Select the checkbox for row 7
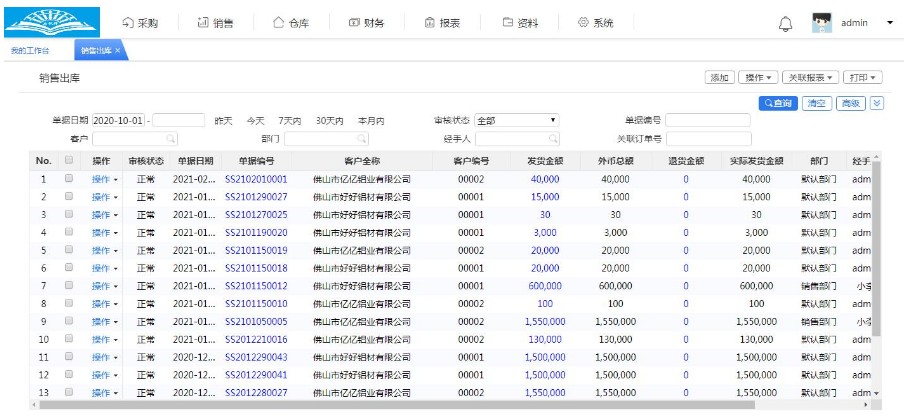 [x=69, y=286]
